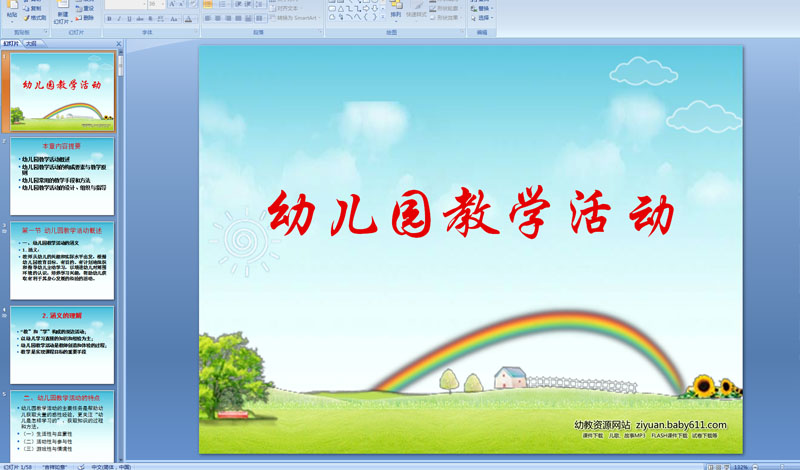This screenshot has height=470, width=800.
Task: Select slide 1 thumbnail 幼儿园教学活动
Action: pyautogui.click(x=62, y=91)
